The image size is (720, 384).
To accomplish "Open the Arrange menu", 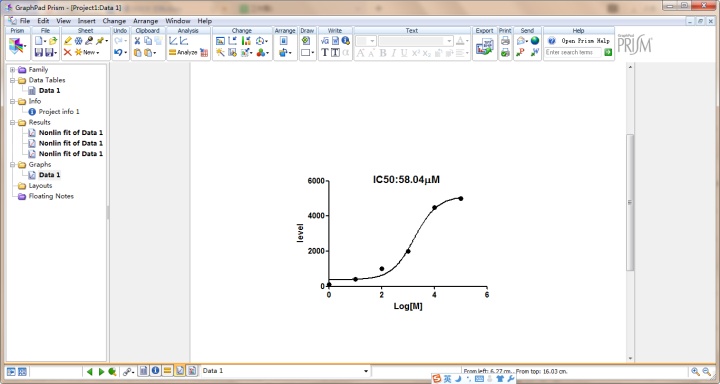I will (x=146, y=21).
